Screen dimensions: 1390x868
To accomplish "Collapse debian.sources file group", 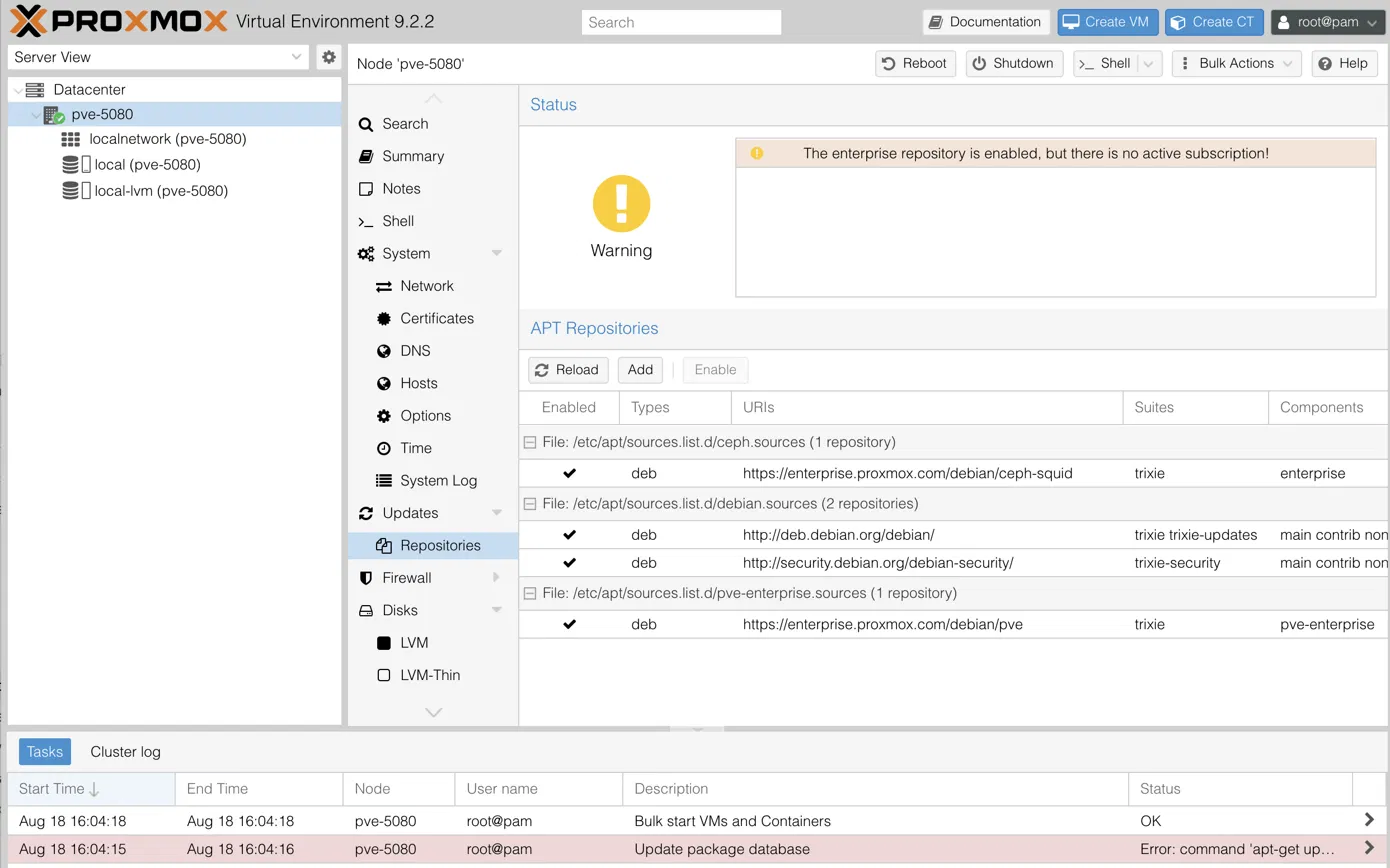I will (530, 504).
